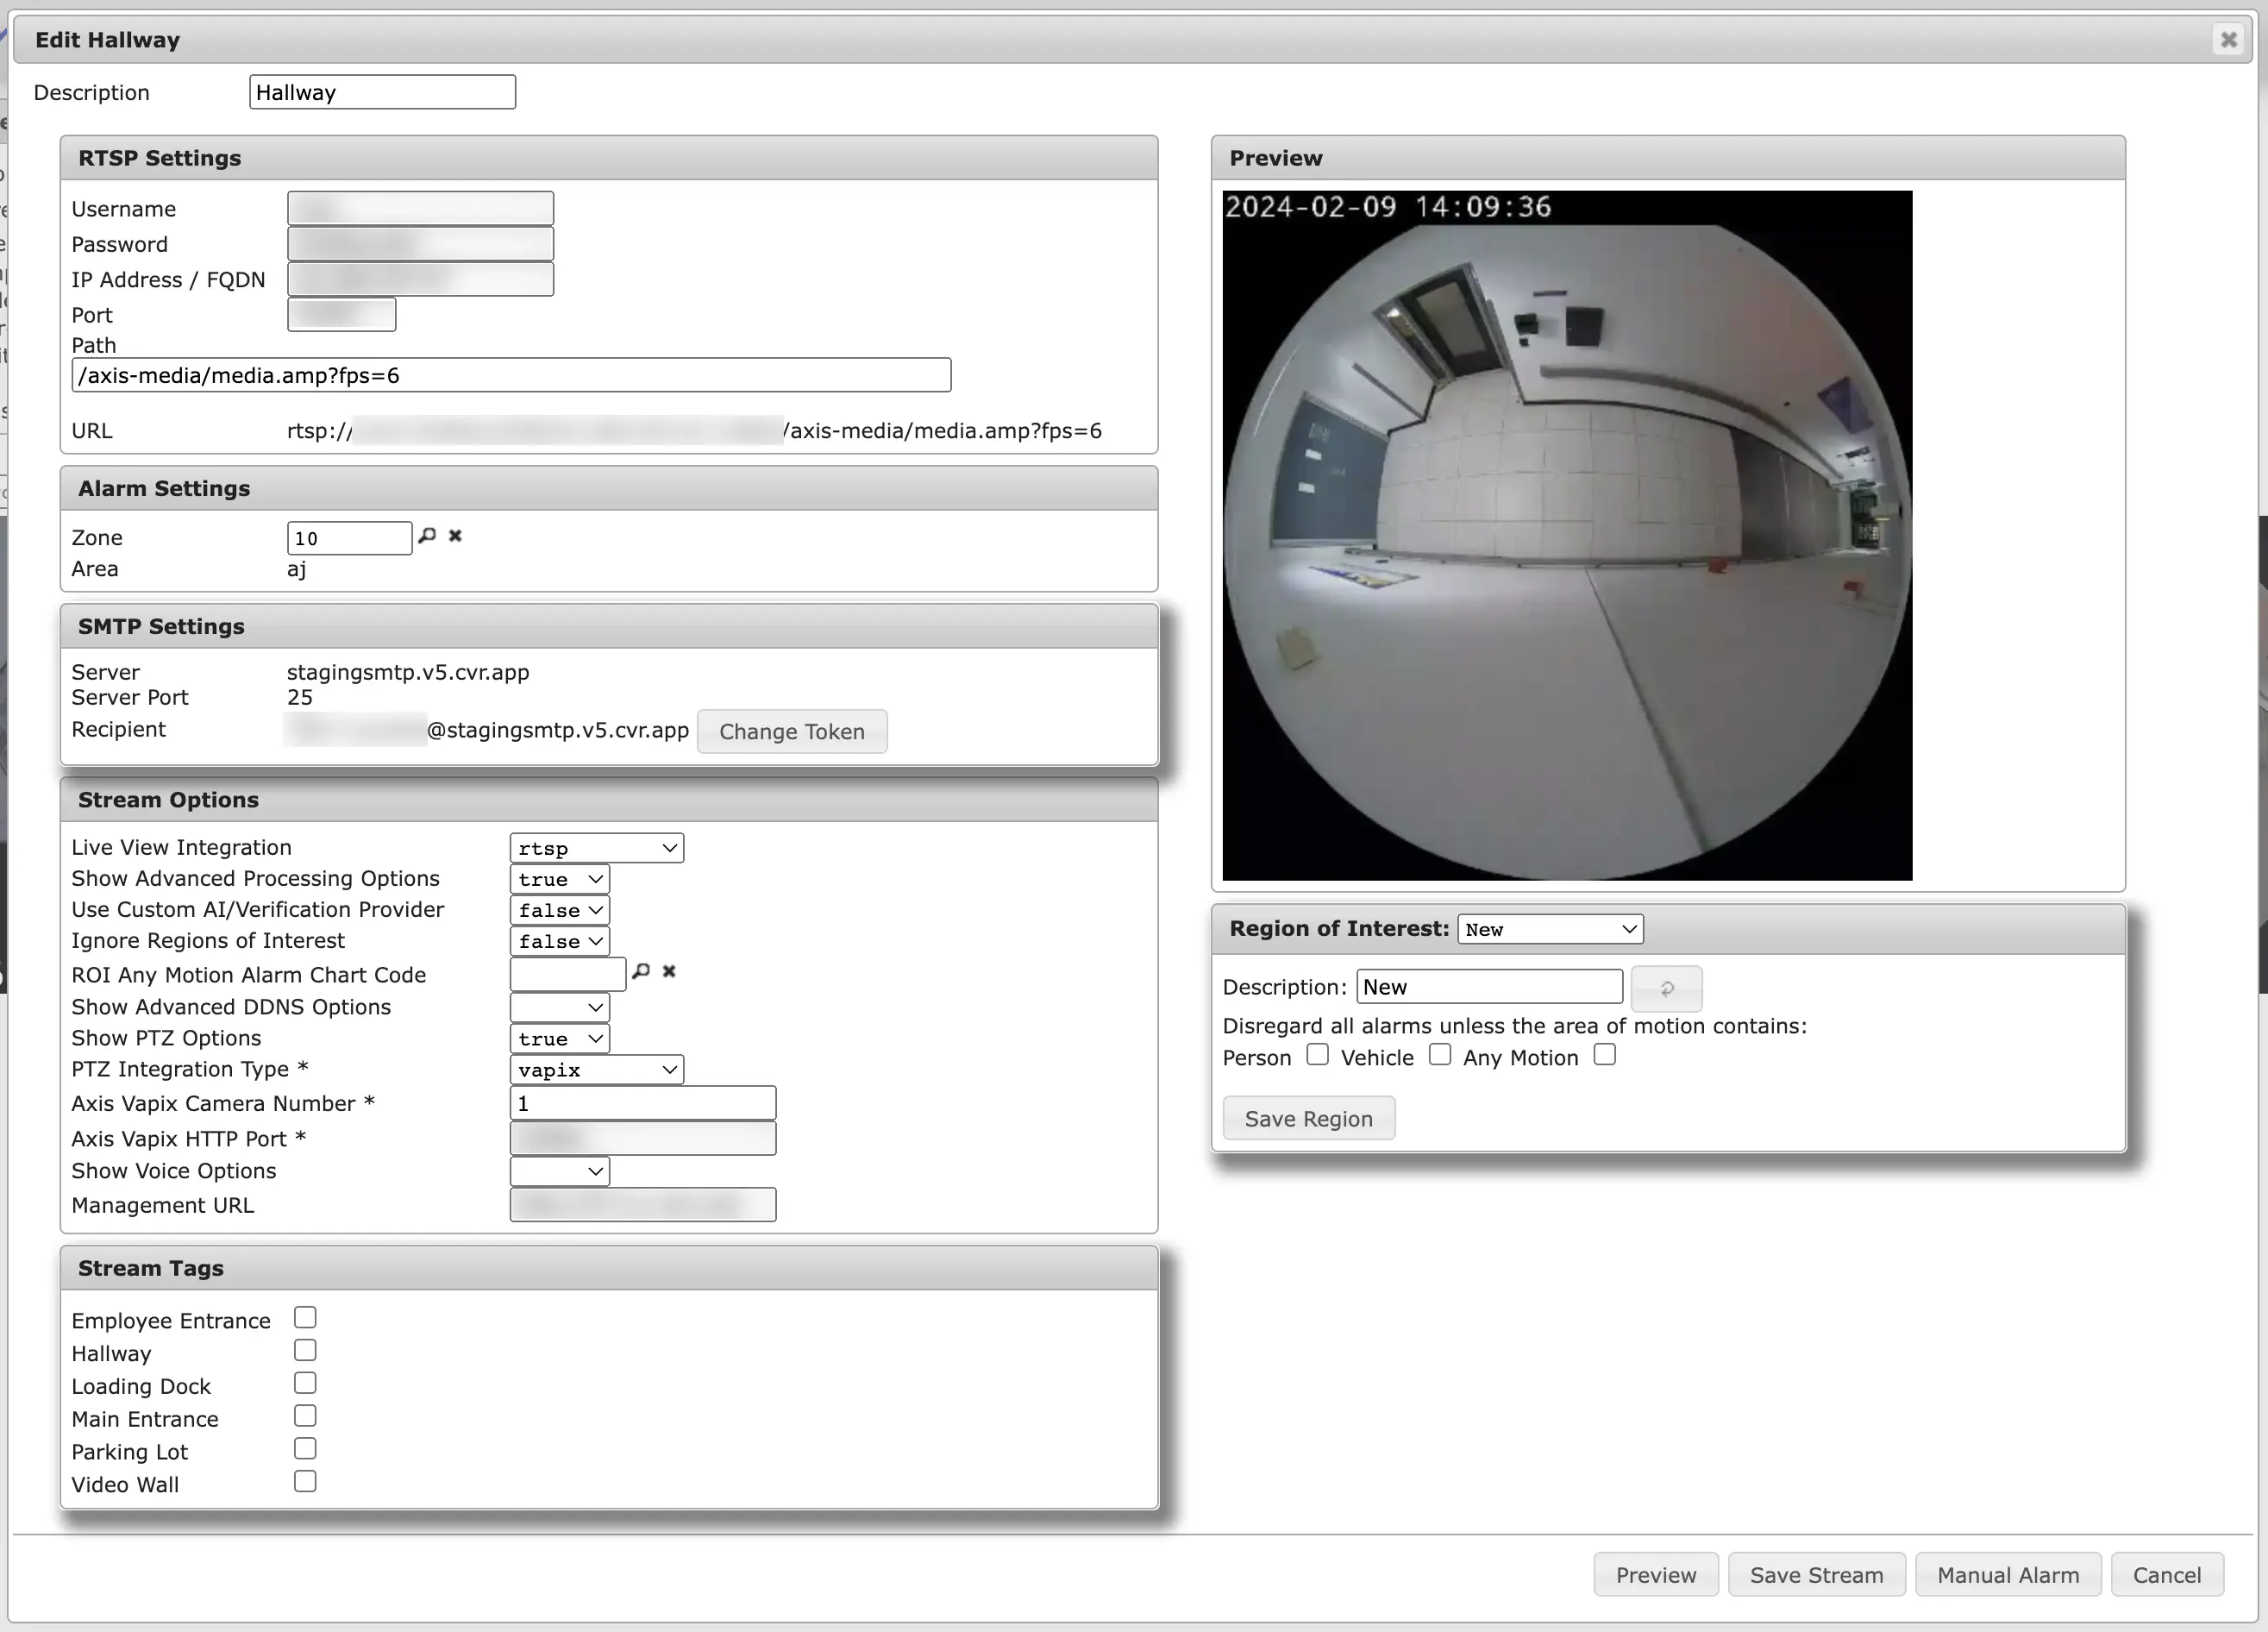Open Ignore Regions of Interest dropdown
The width and height of the screenshot is (2268, 1632).
click(559, 941)
